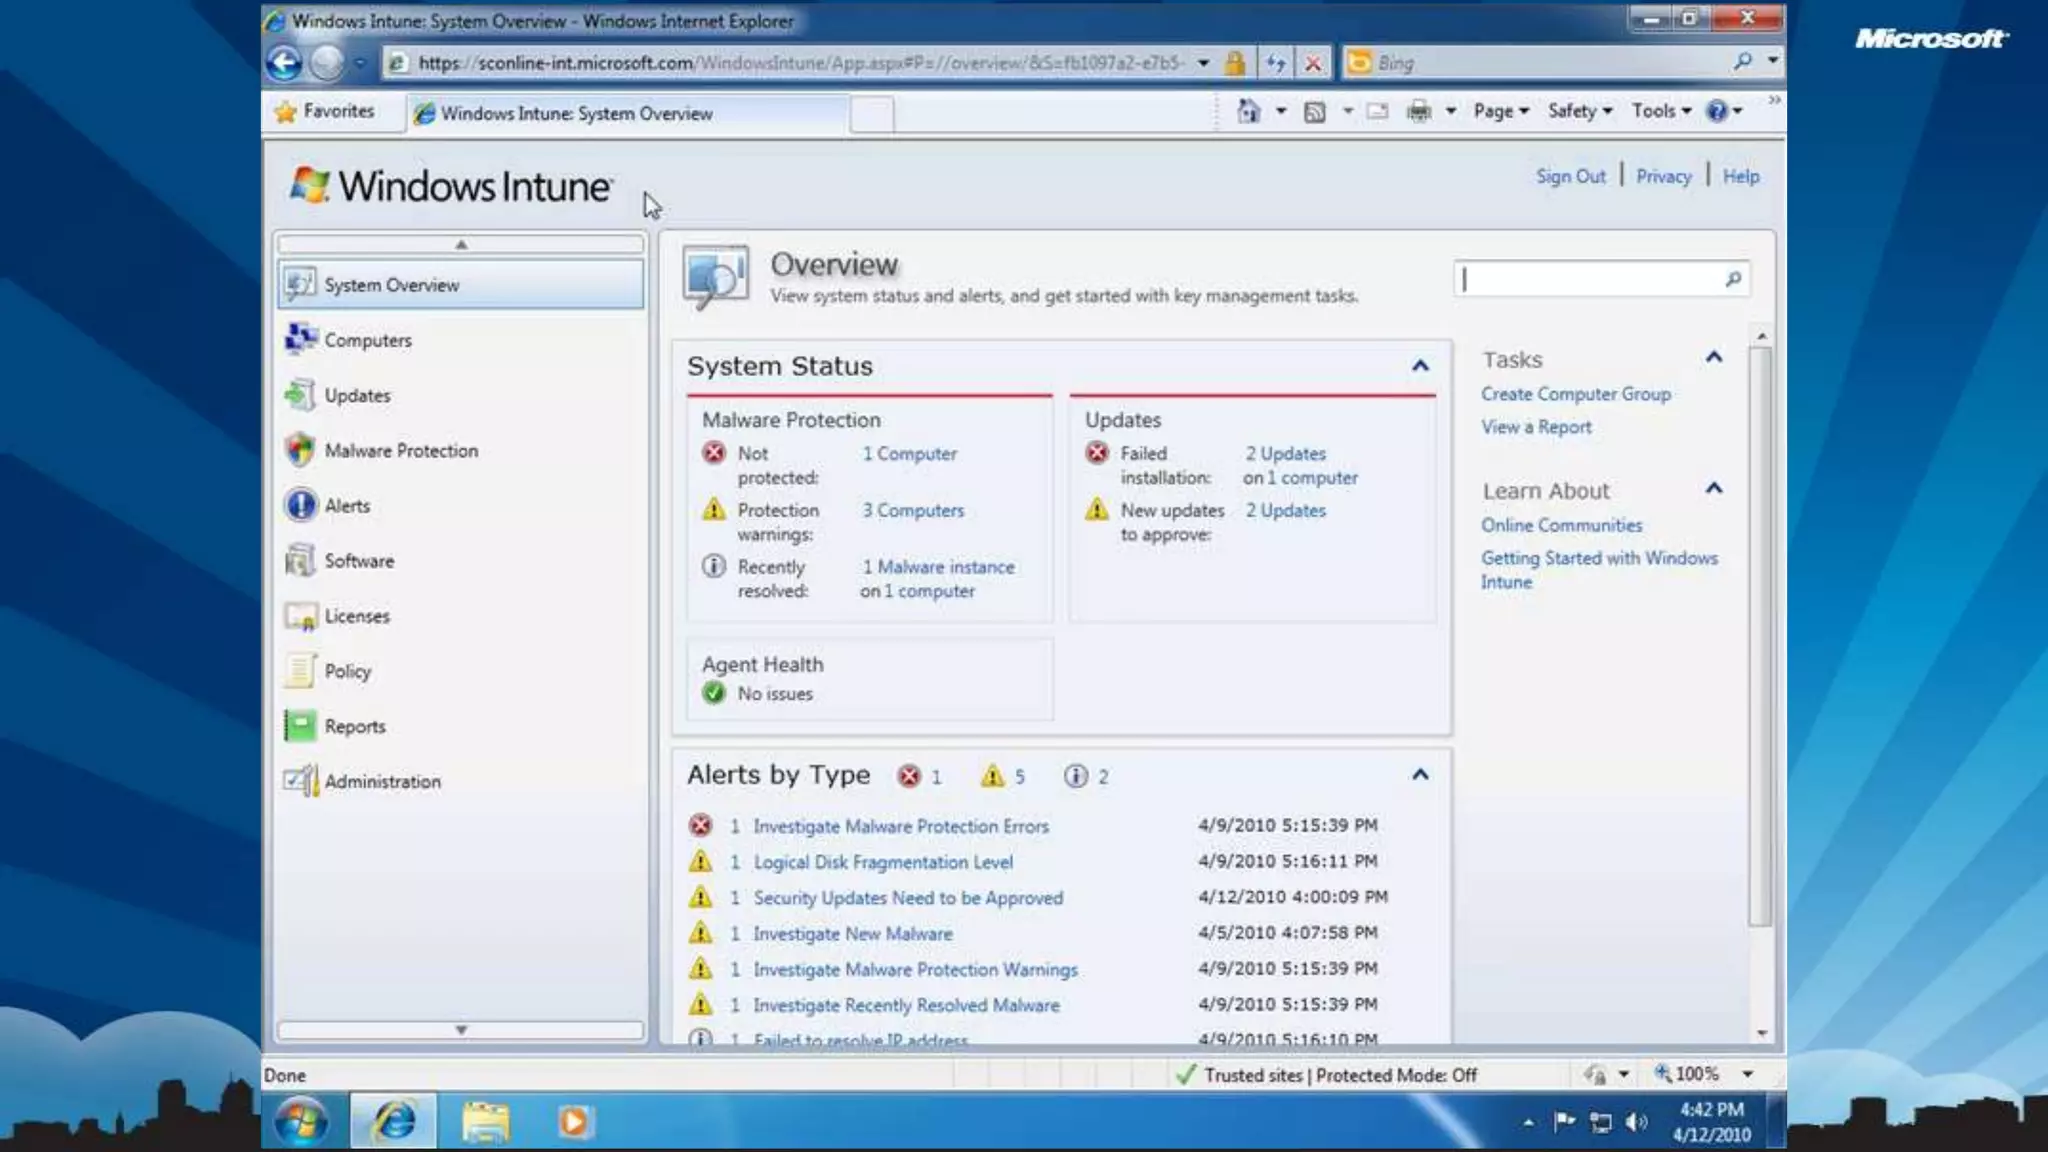Collapse the Learn About section
2048x1152 pixels.
pos(1714,488)
